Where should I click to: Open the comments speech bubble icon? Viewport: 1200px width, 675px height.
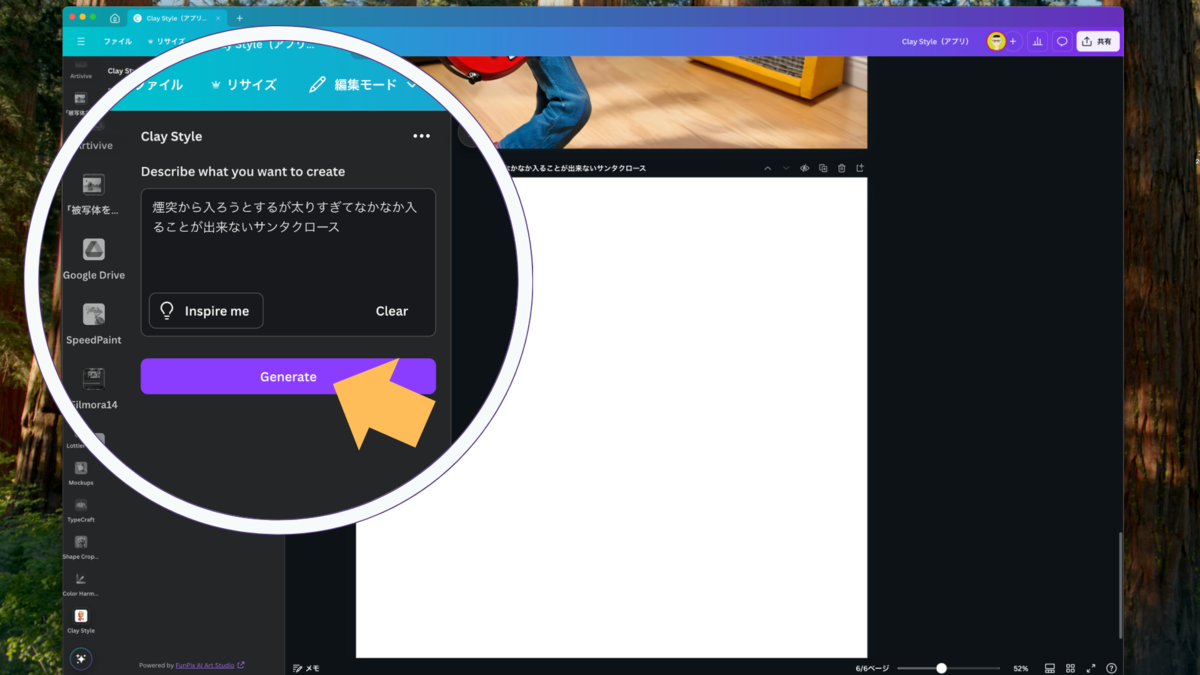click(x=1062, y=41)
